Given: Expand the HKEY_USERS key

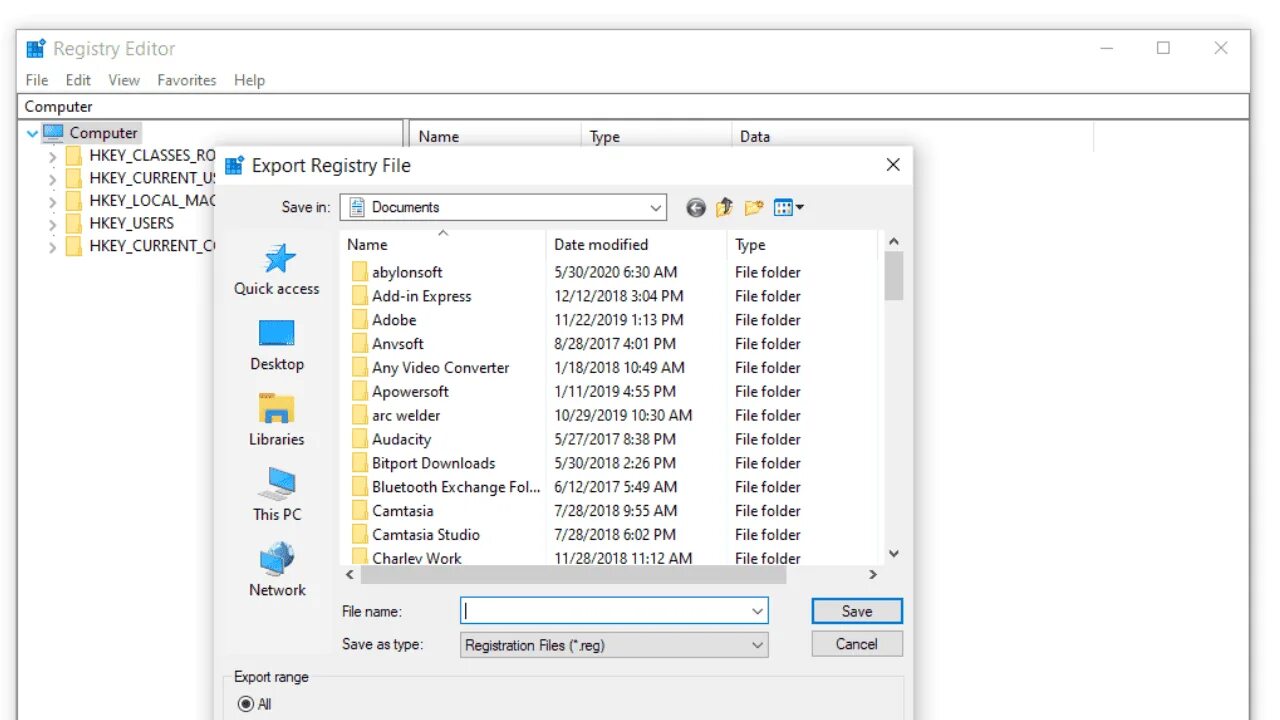Looking at the screenshot, I should 53,224.
